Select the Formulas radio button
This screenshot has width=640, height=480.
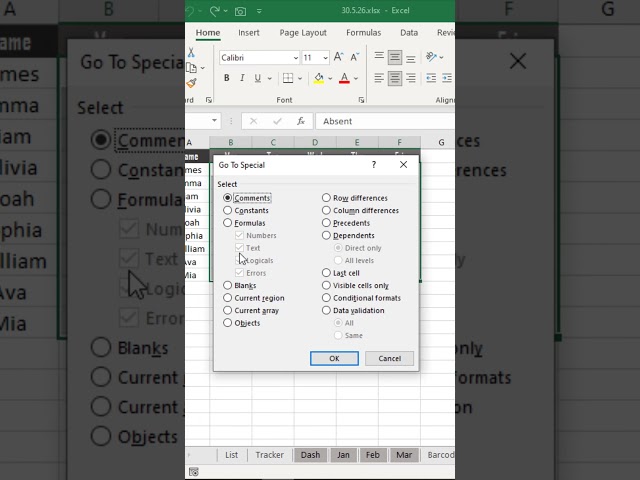228,223
